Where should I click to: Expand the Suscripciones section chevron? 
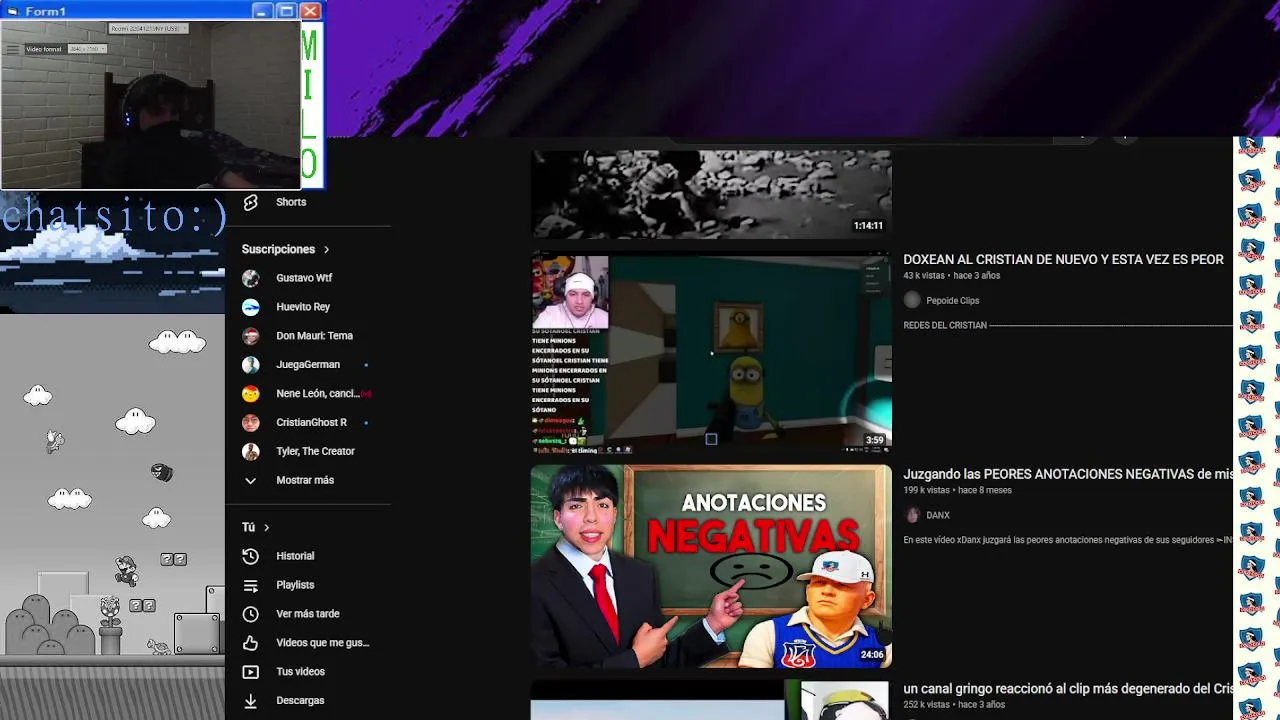click(326, 249)
